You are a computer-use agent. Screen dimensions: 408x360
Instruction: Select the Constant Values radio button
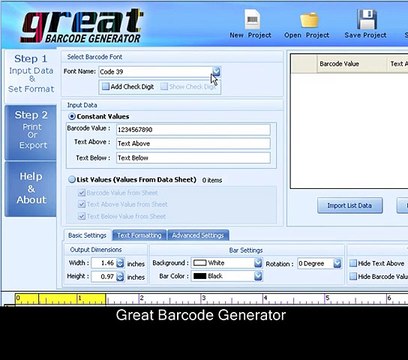72,117
